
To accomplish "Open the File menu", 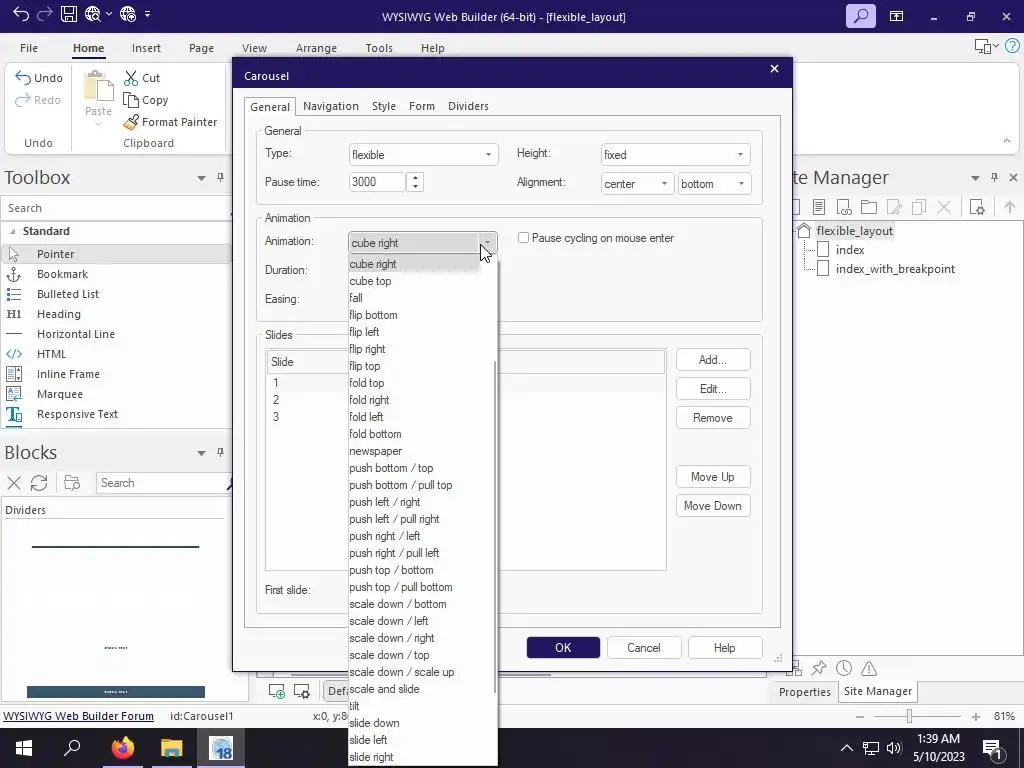I will pos(29,48).
